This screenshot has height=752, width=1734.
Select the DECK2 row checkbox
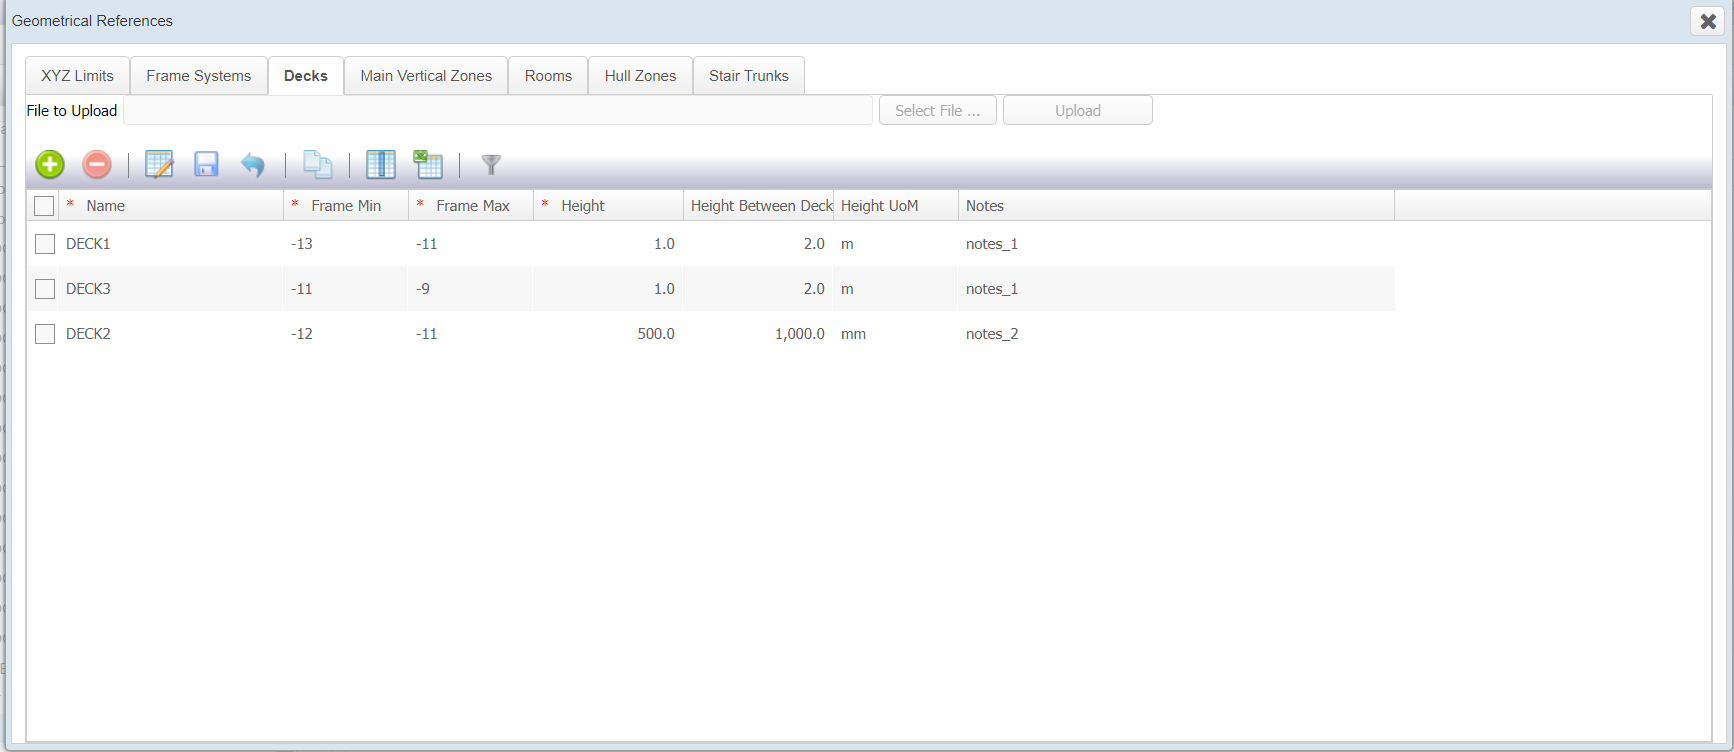[44, 334]
